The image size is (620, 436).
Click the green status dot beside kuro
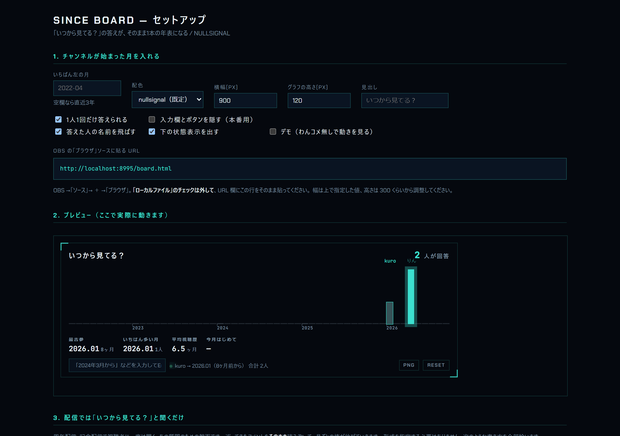171,366
